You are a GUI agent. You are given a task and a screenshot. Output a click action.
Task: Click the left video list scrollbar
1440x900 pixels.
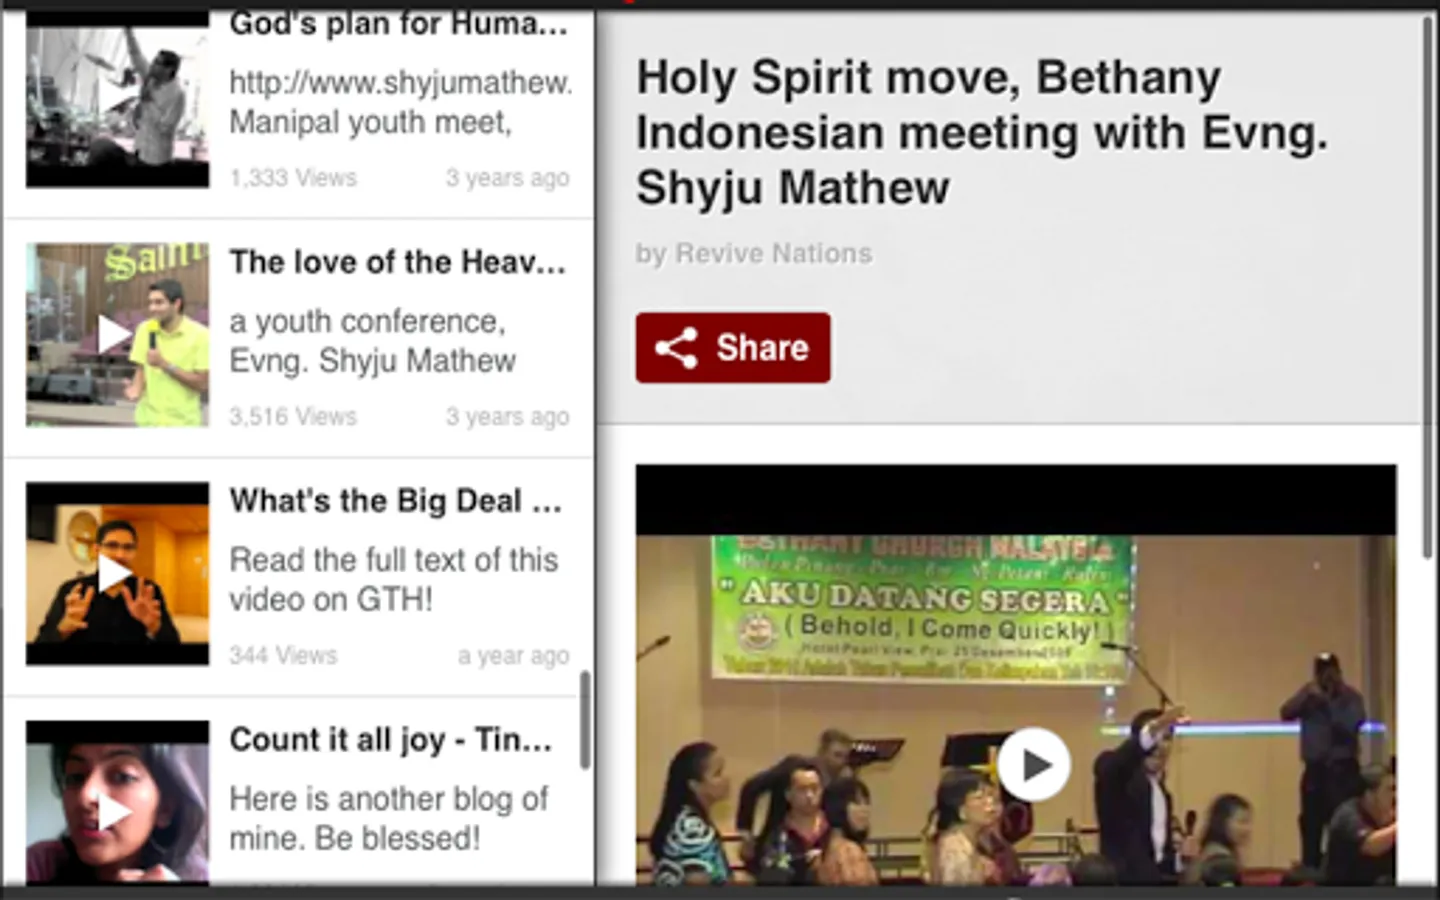tap(585, 720)
